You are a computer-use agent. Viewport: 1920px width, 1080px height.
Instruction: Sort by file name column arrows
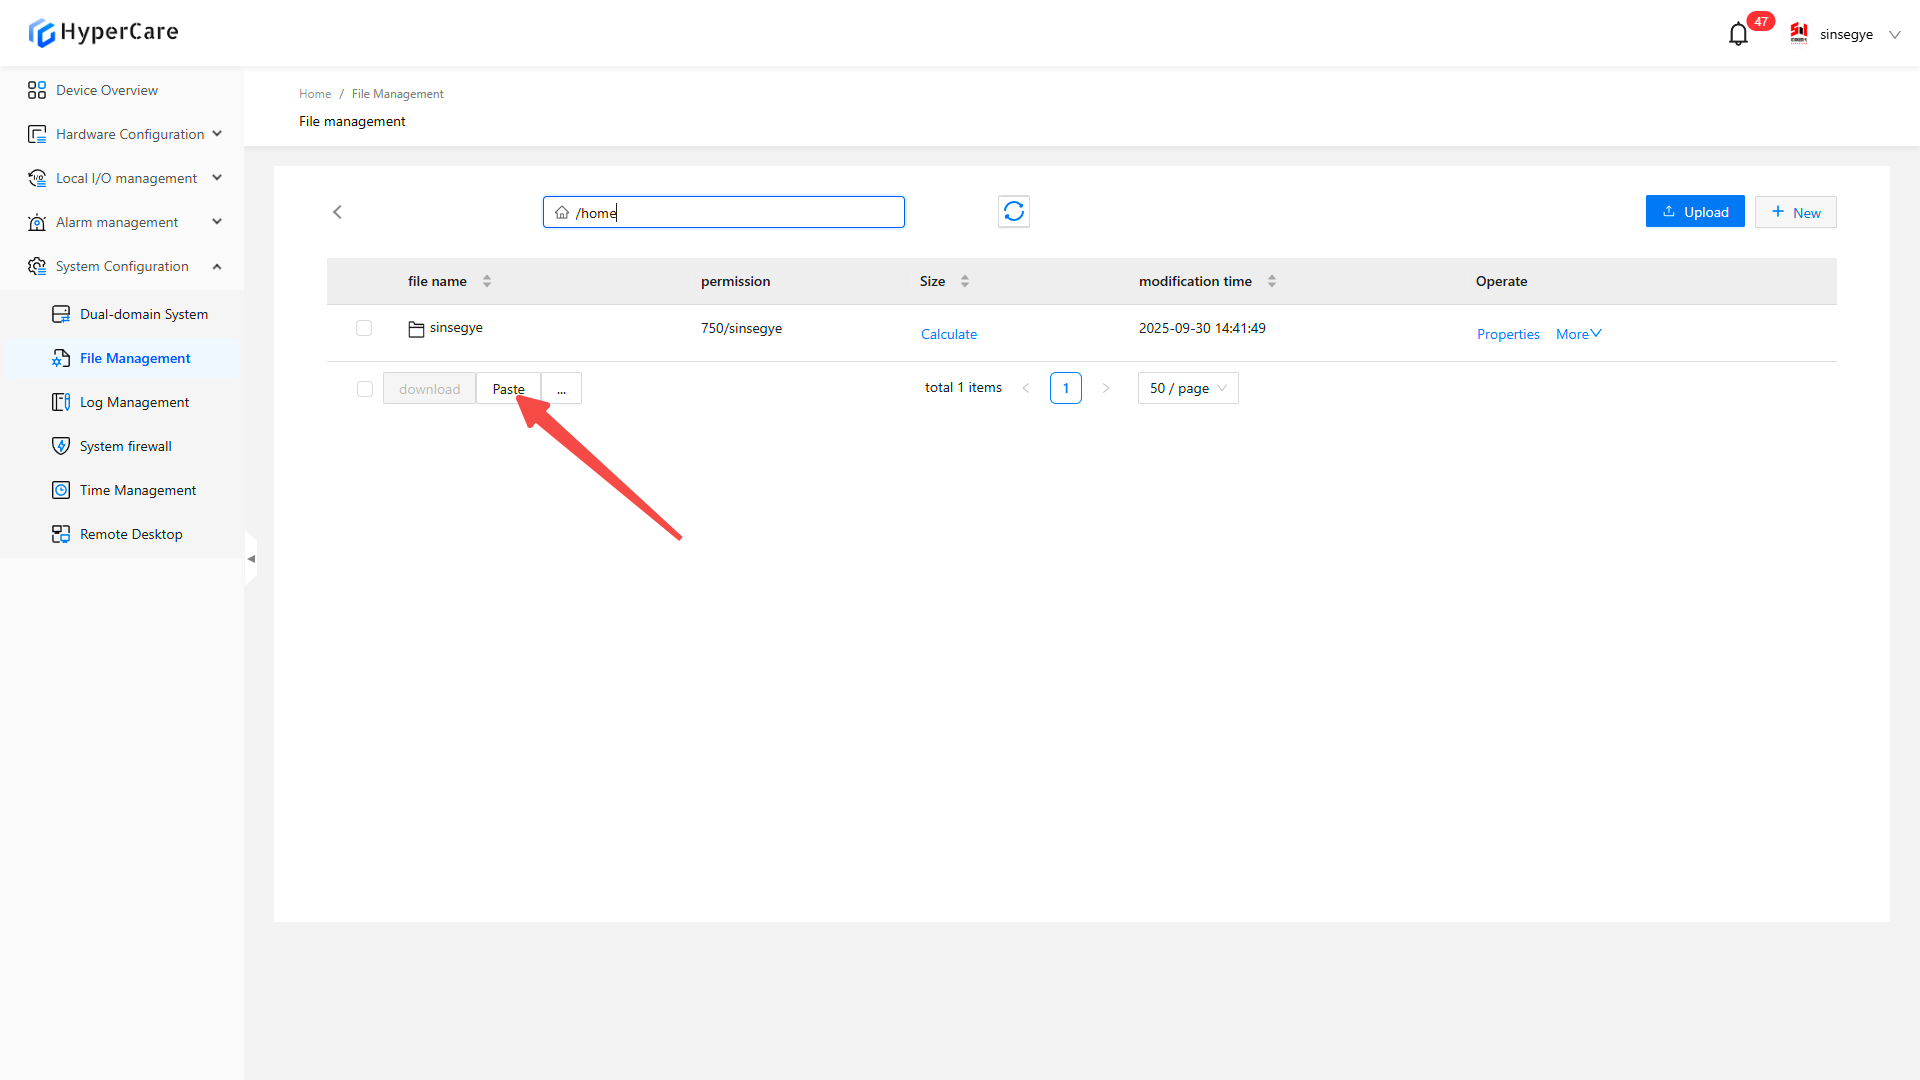487,281
